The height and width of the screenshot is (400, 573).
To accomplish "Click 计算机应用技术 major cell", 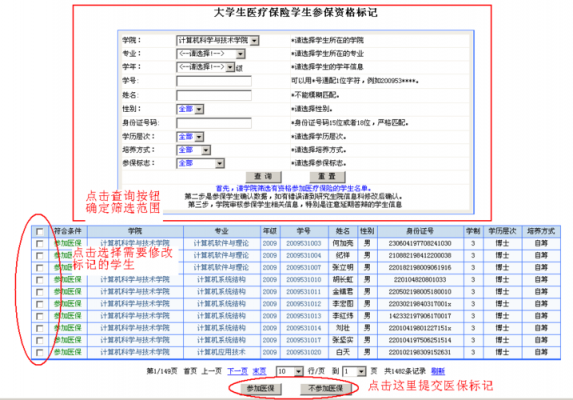I will (x=221, y=352).
